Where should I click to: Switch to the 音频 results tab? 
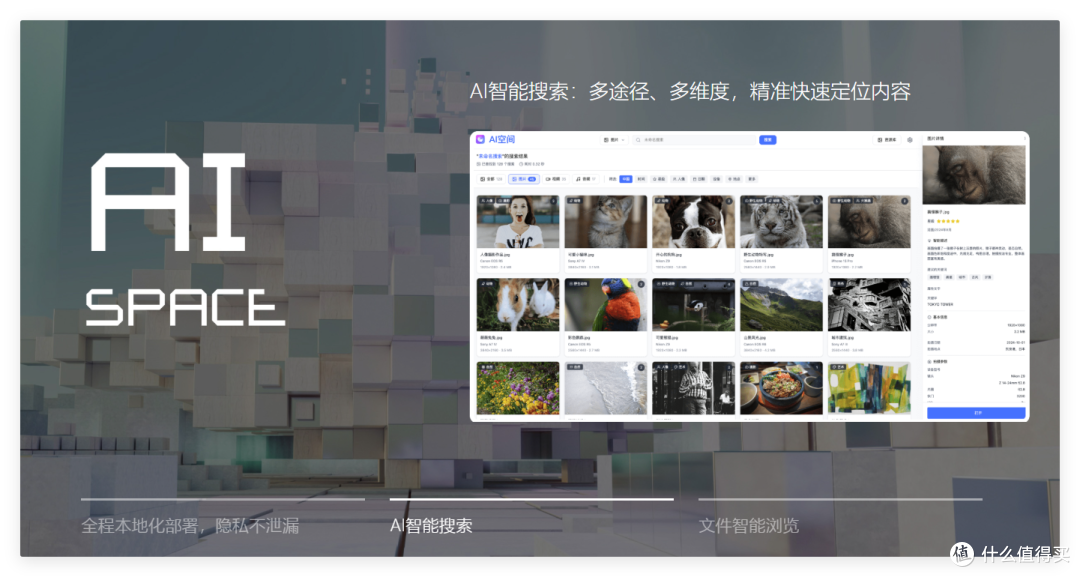coord(585,179)
